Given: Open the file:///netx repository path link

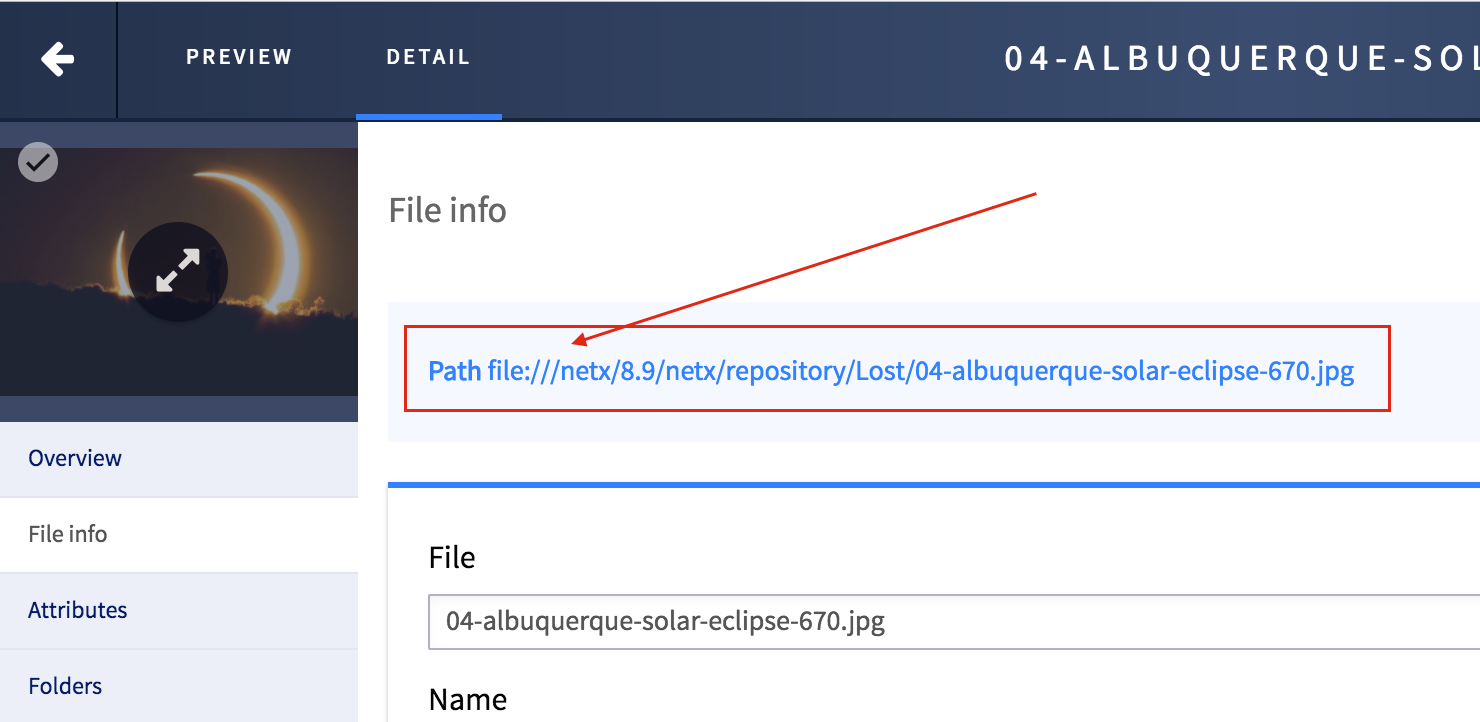Looking at the screenshot, I should pyautogui.click(x=920, y=372).
